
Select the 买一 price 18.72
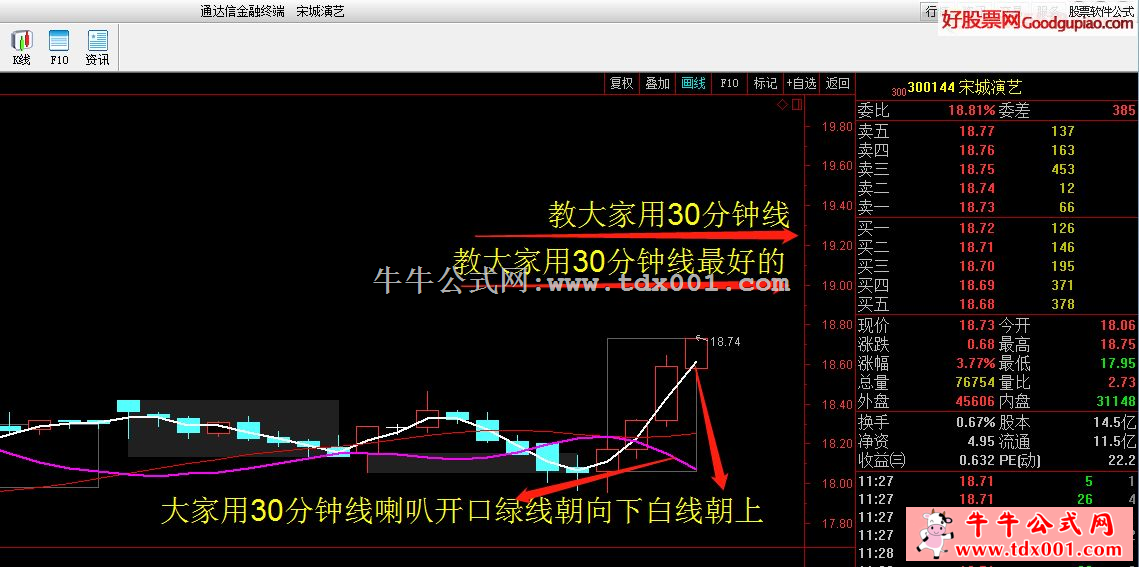pos(976,228)
